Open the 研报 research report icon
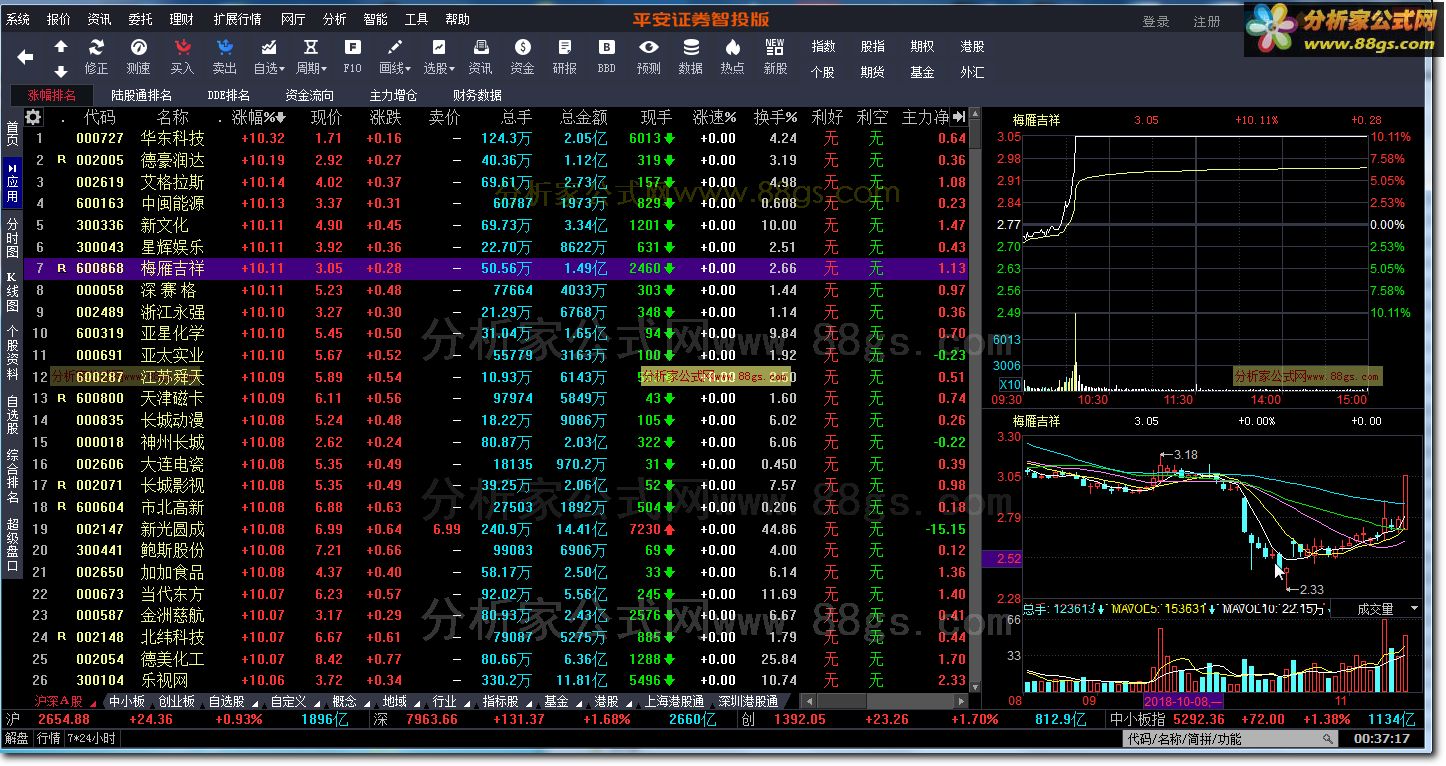This screenshot has height=766, width=1446. click(565, 56)
